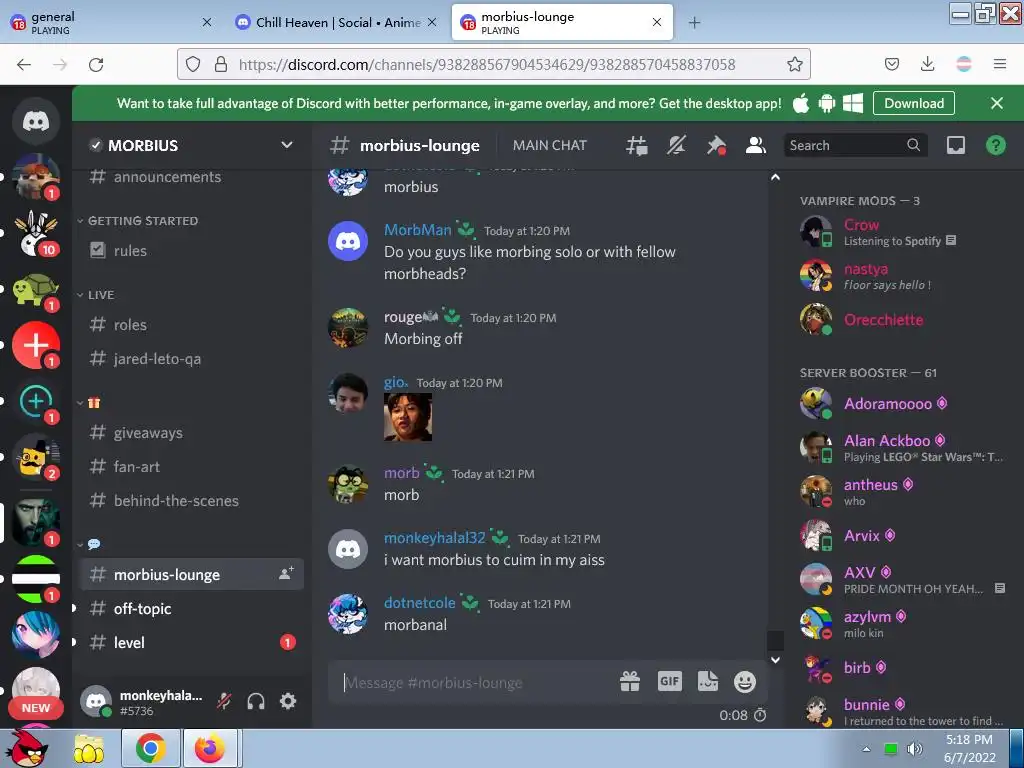Click the teal add server icon

click(x=36, y=401)
